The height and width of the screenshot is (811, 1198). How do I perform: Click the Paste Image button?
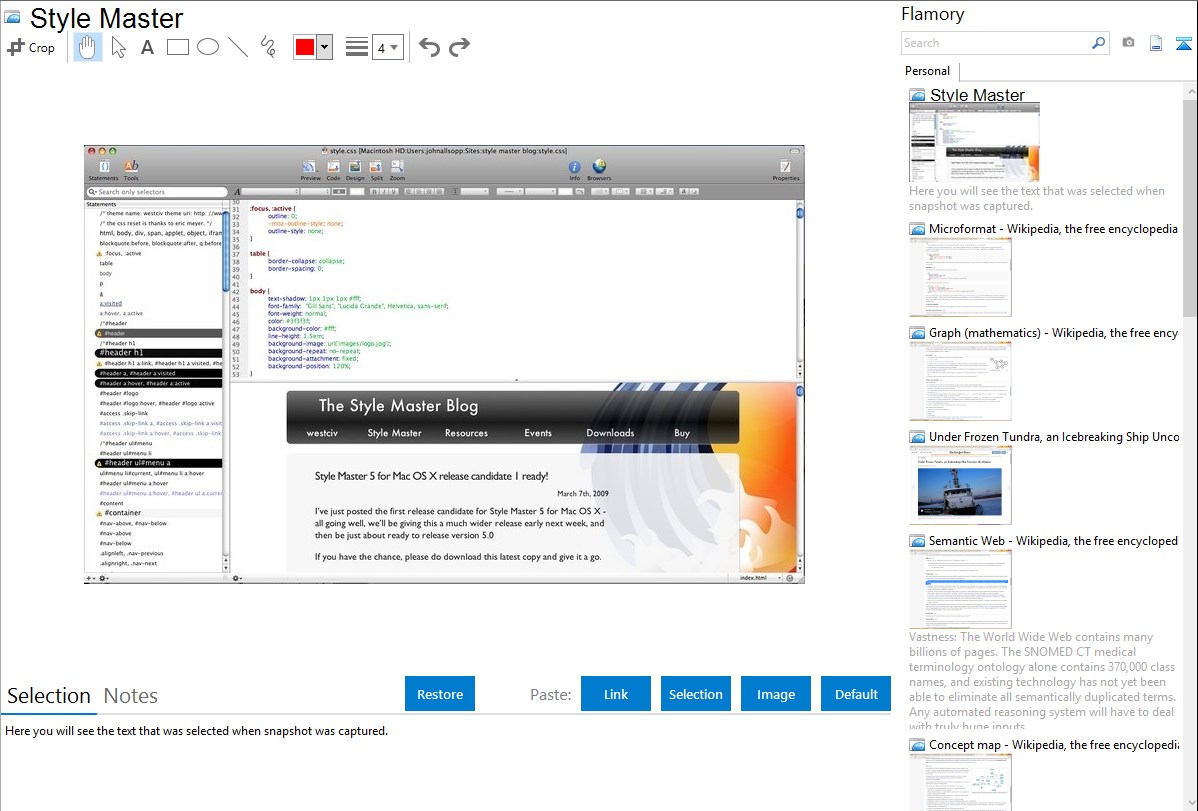[775, 694]
